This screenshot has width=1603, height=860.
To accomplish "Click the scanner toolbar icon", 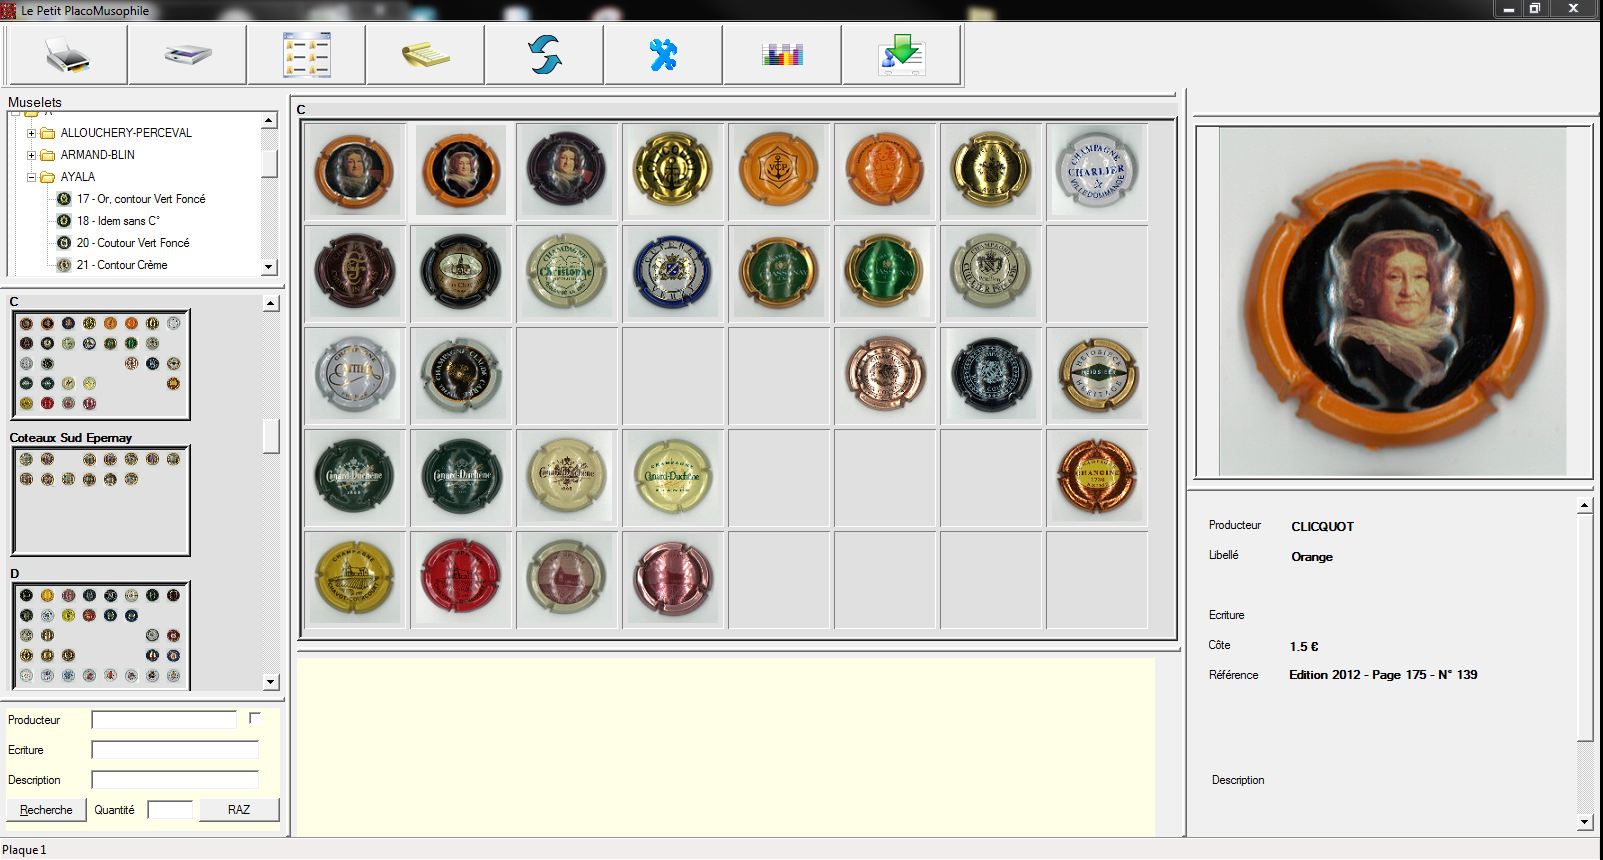I will [x=187, y=55].
